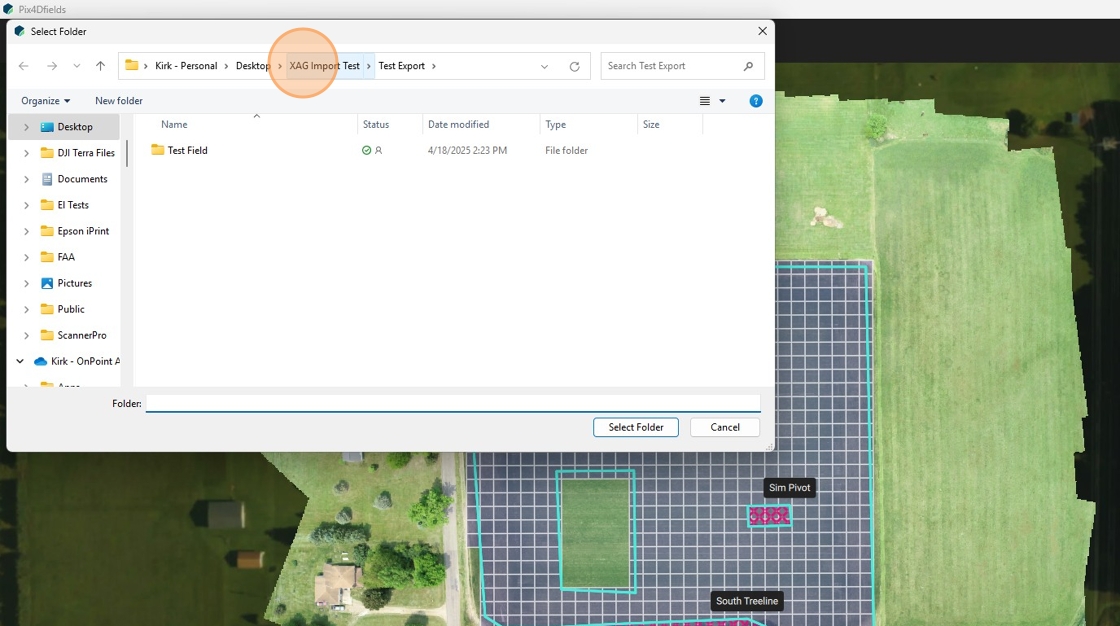Click navigation pane scrollbar
The height and width of the screenshot is (626, 1120).
(x=127, y=153)
